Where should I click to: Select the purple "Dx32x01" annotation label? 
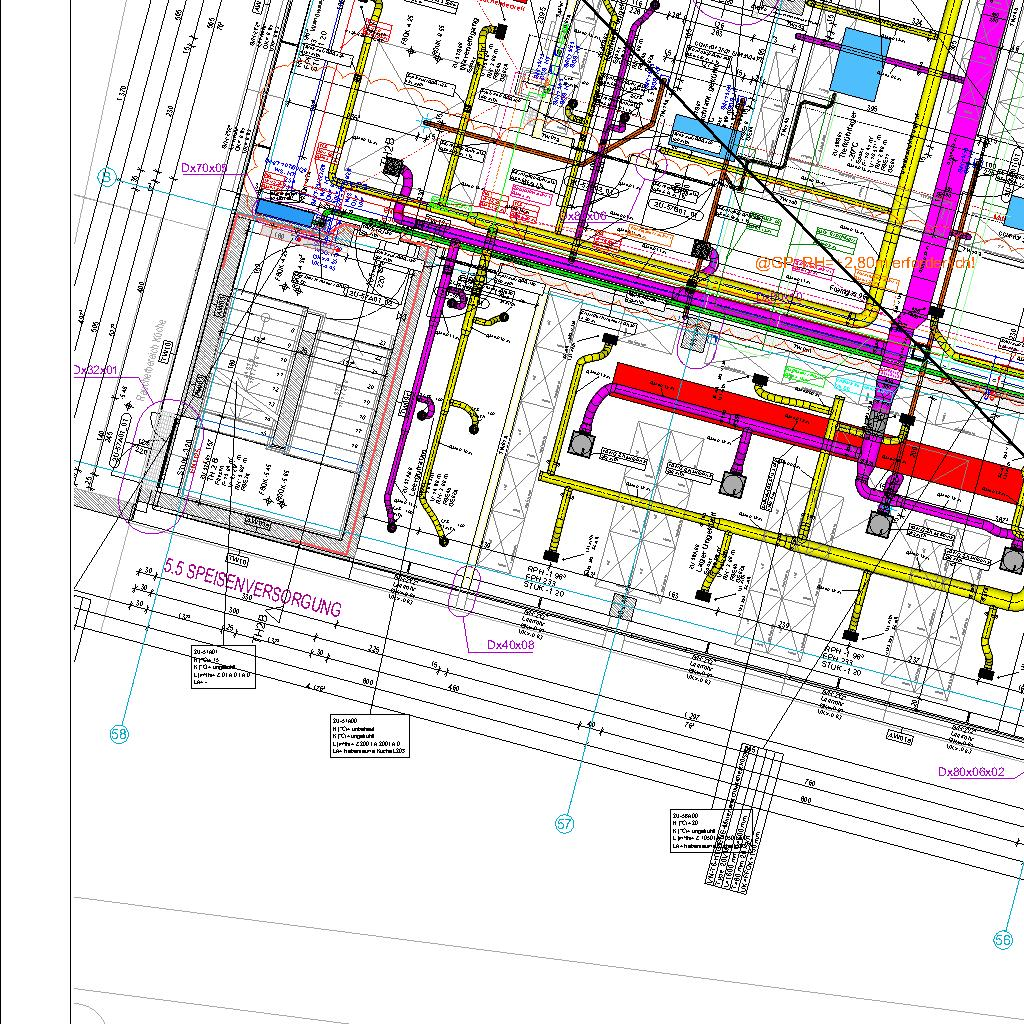[96, 370]
